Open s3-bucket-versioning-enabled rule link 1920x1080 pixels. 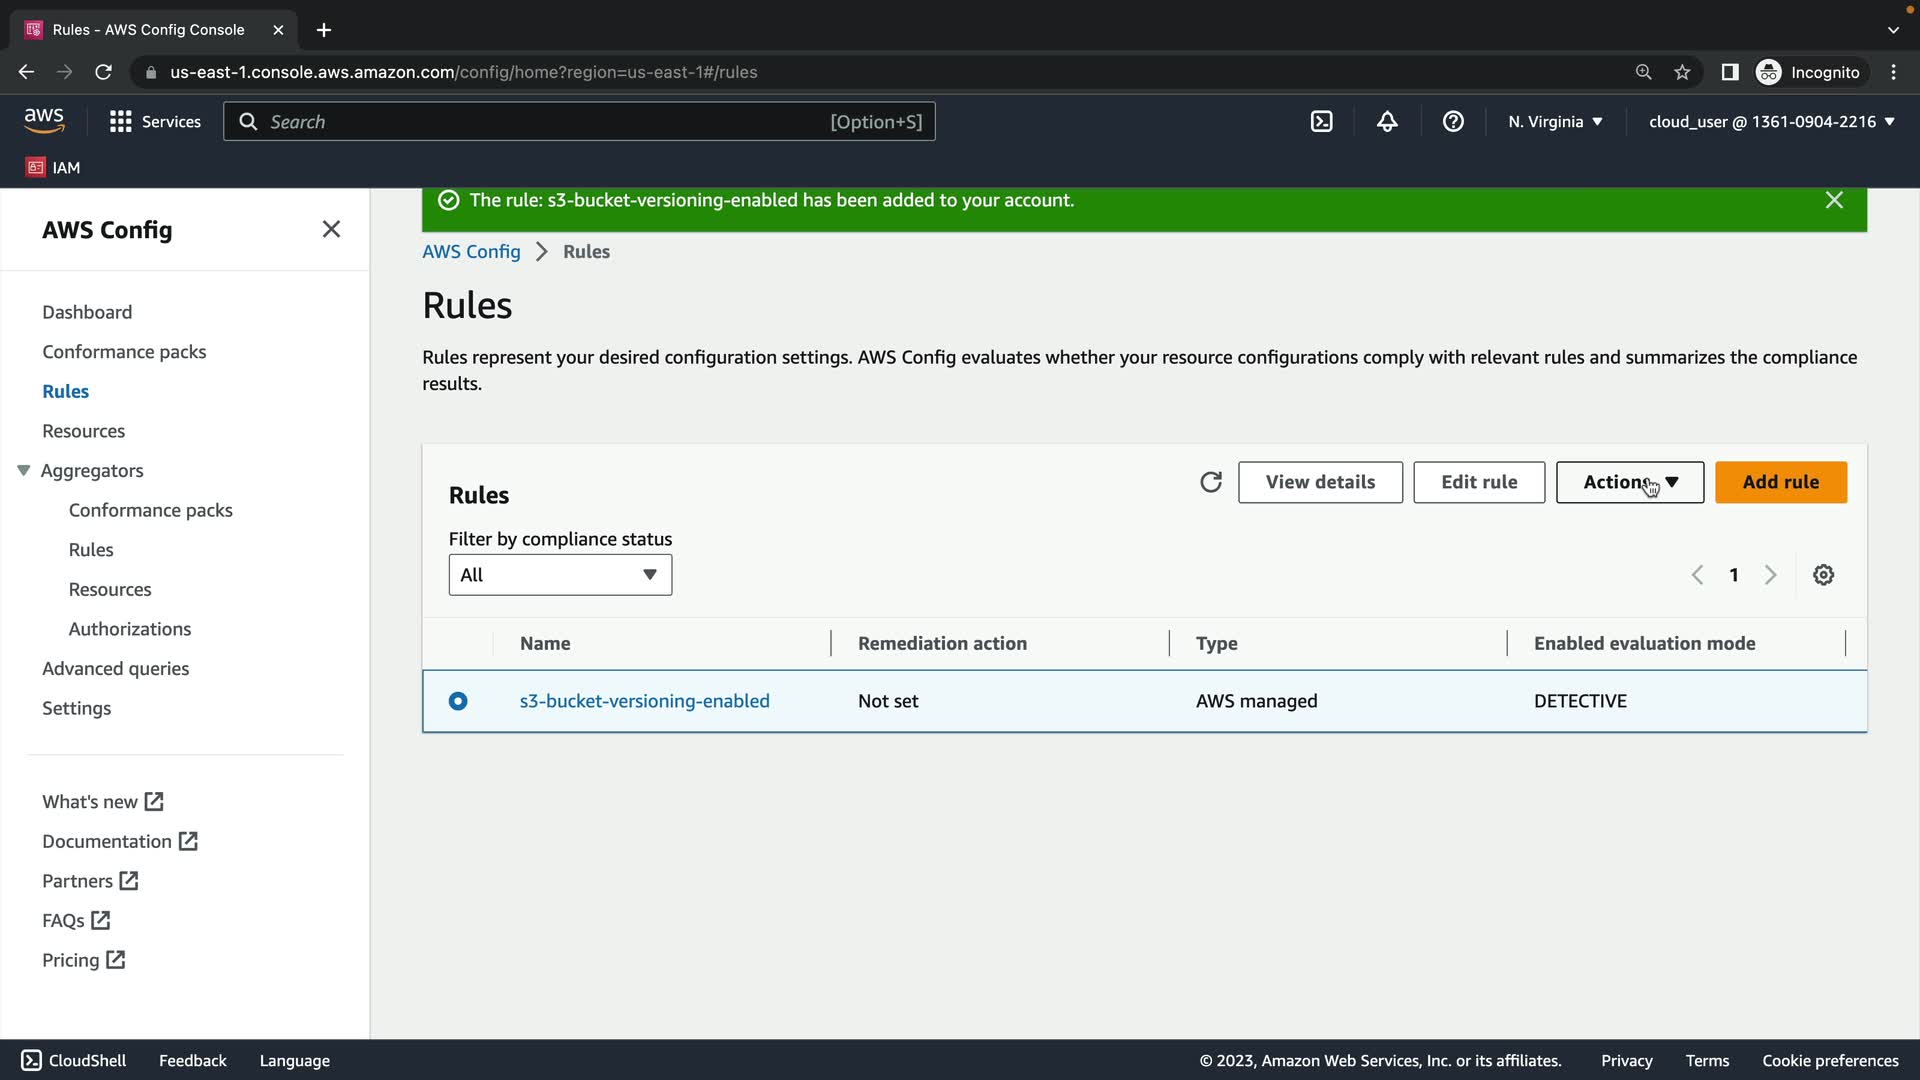[644, 701]
